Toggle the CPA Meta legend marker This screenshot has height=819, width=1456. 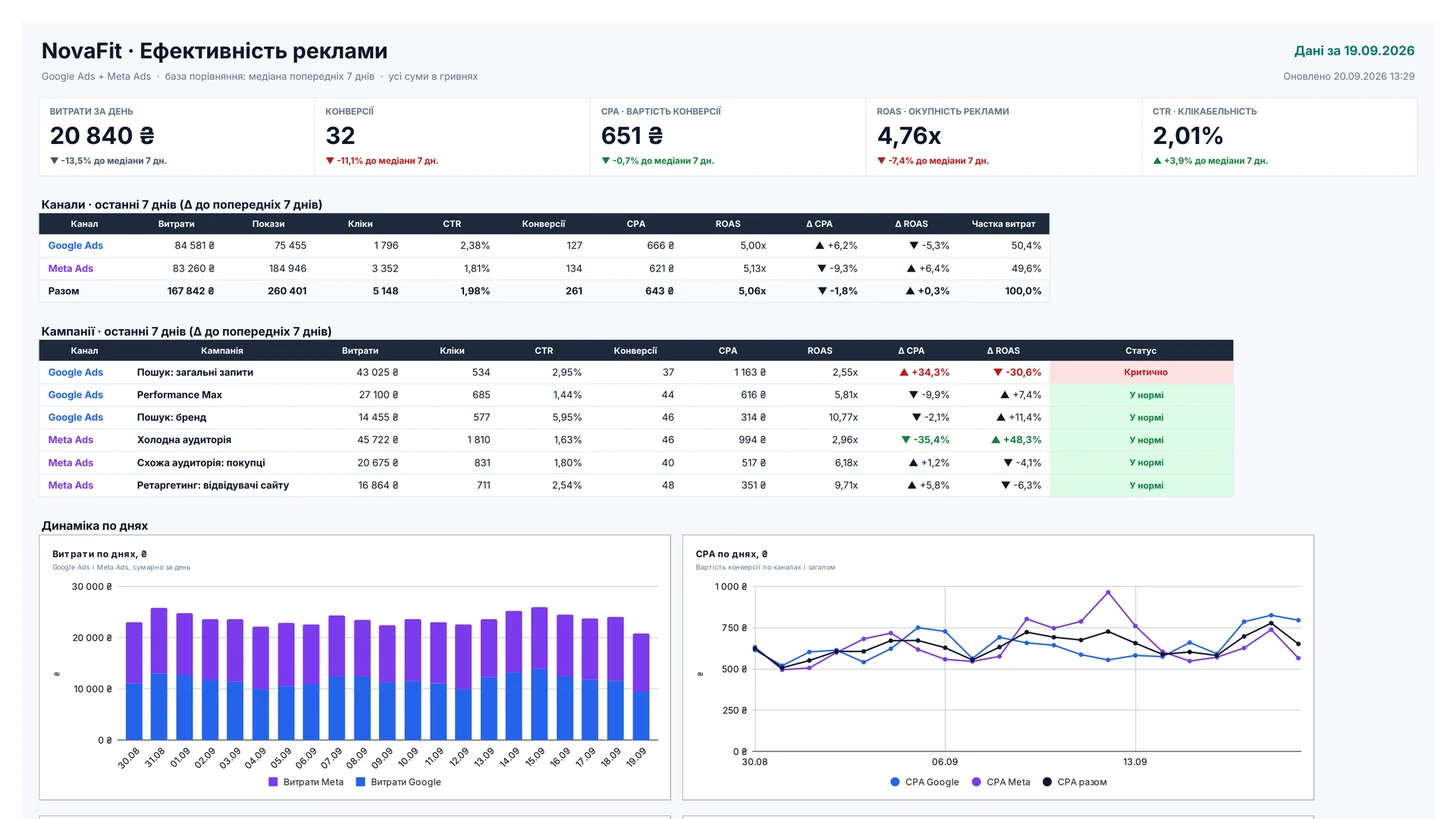pos(976,782)
